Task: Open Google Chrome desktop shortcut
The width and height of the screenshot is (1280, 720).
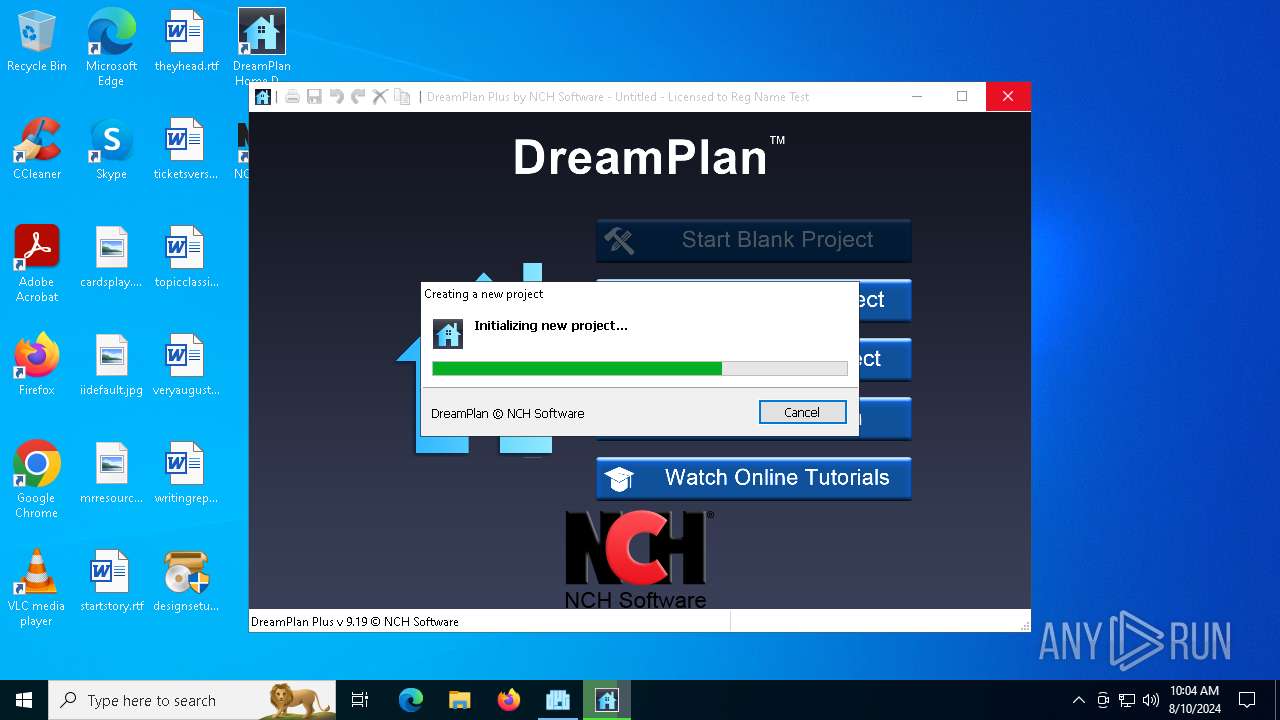Action: (37, 480)
